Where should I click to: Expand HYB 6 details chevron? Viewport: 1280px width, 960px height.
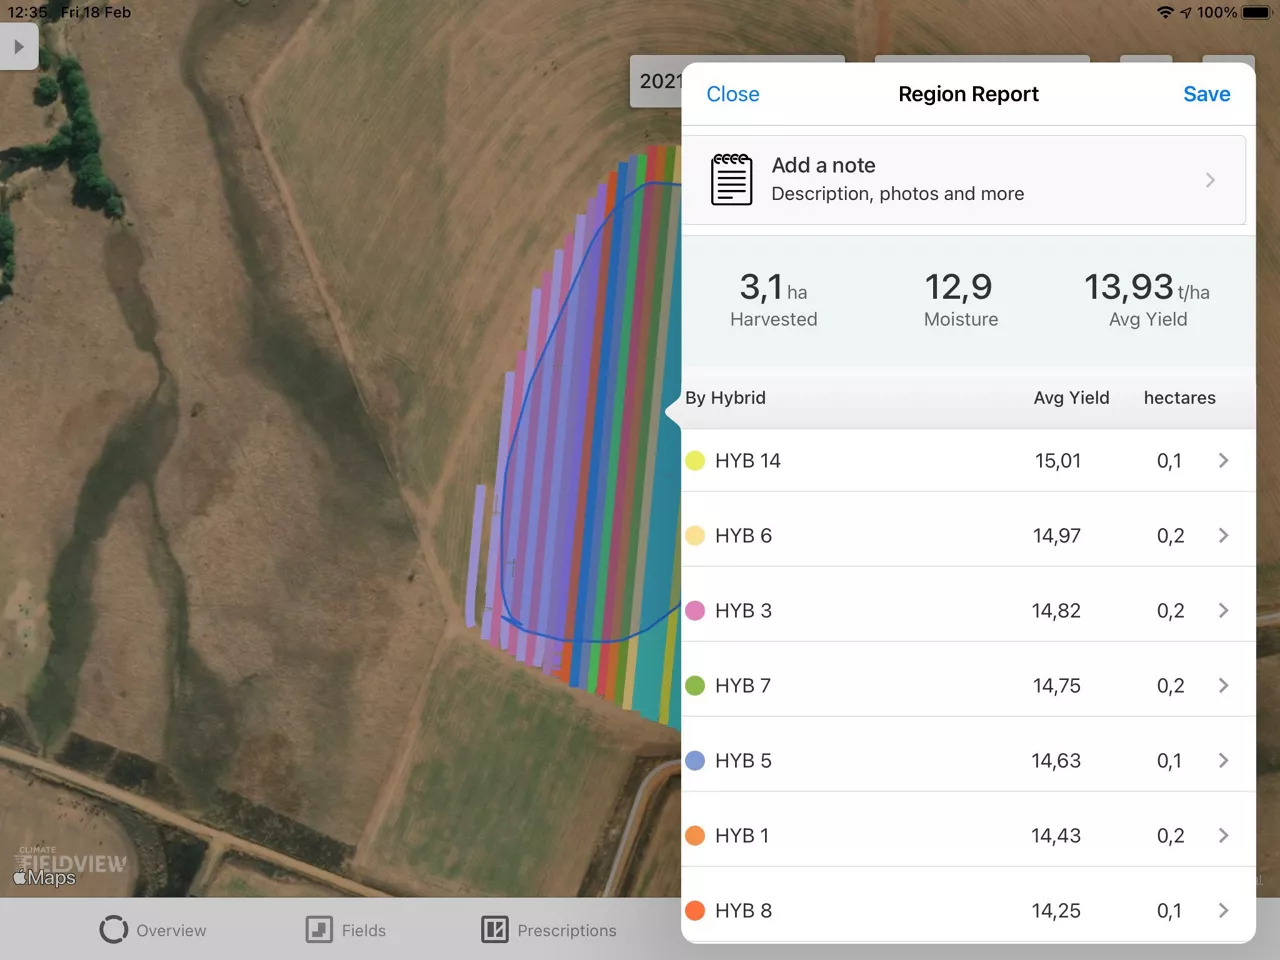pyautogui.click(x=1223, y=536)
